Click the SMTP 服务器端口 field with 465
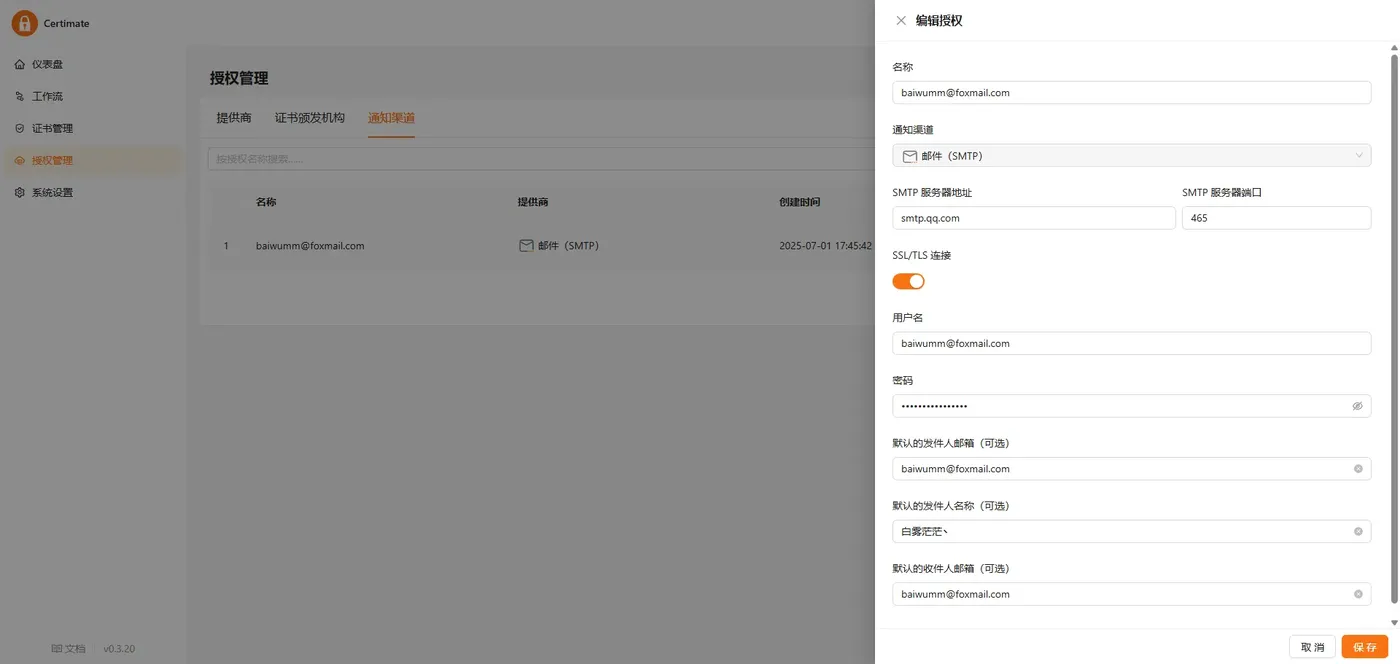The image size is (1400, 664). (x=1276, y=218)
